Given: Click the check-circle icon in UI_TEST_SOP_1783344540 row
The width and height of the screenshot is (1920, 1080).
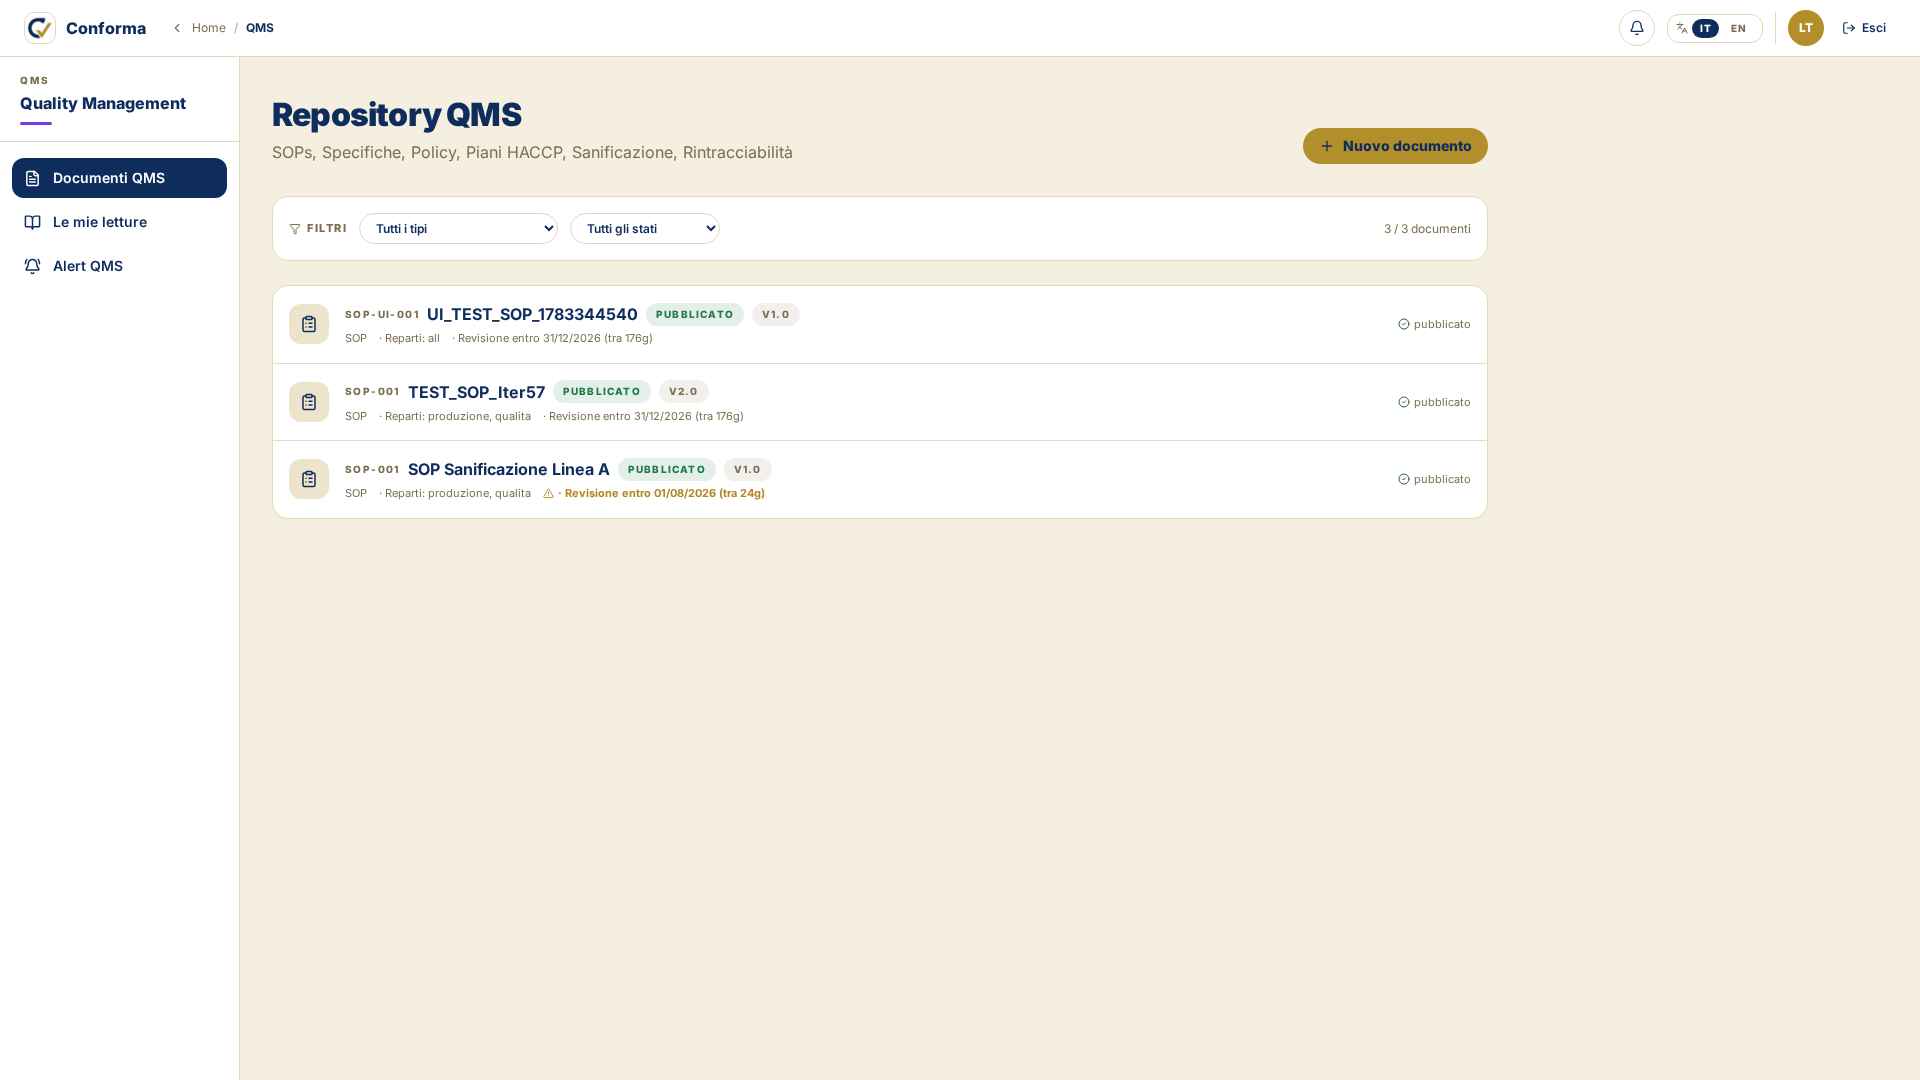Looking at the screenshot, I should (x=1404, y=324).
